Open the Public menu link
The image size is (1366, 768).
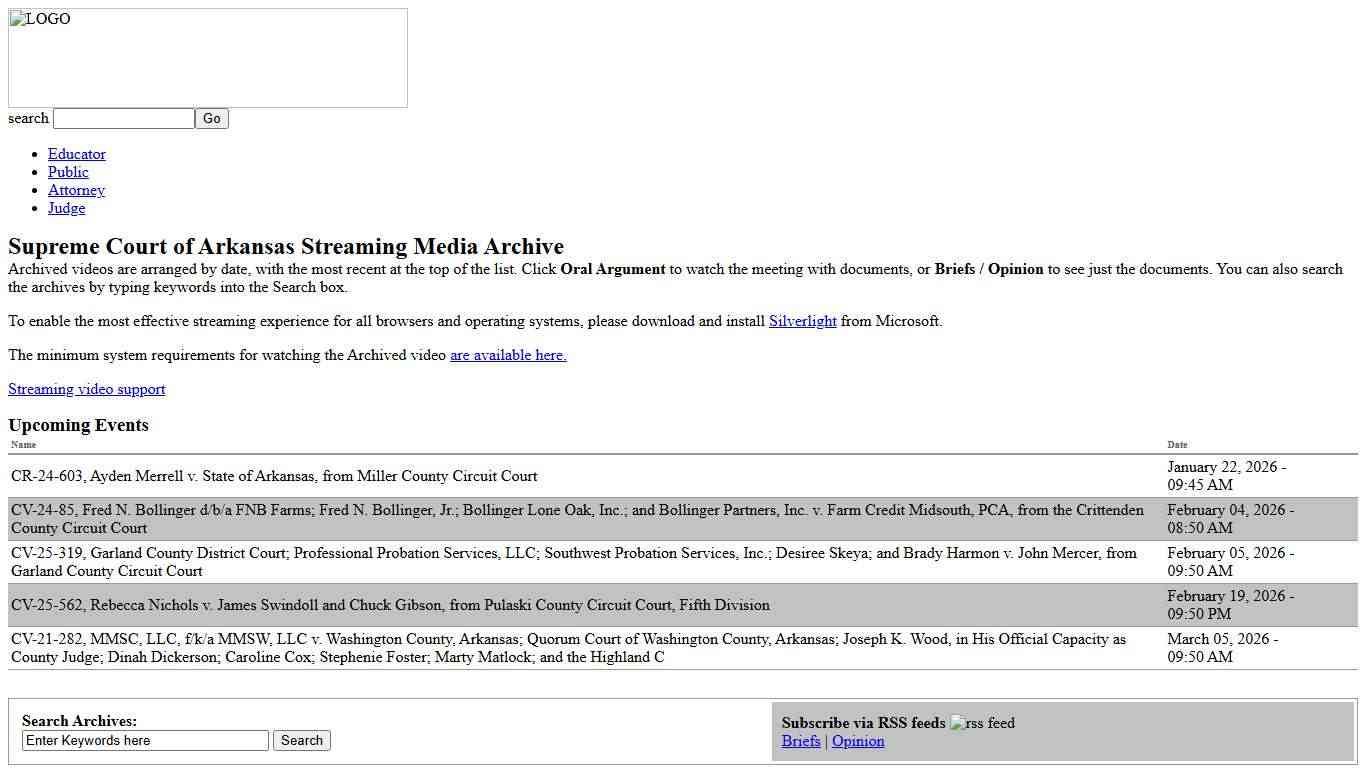(68, 172)
